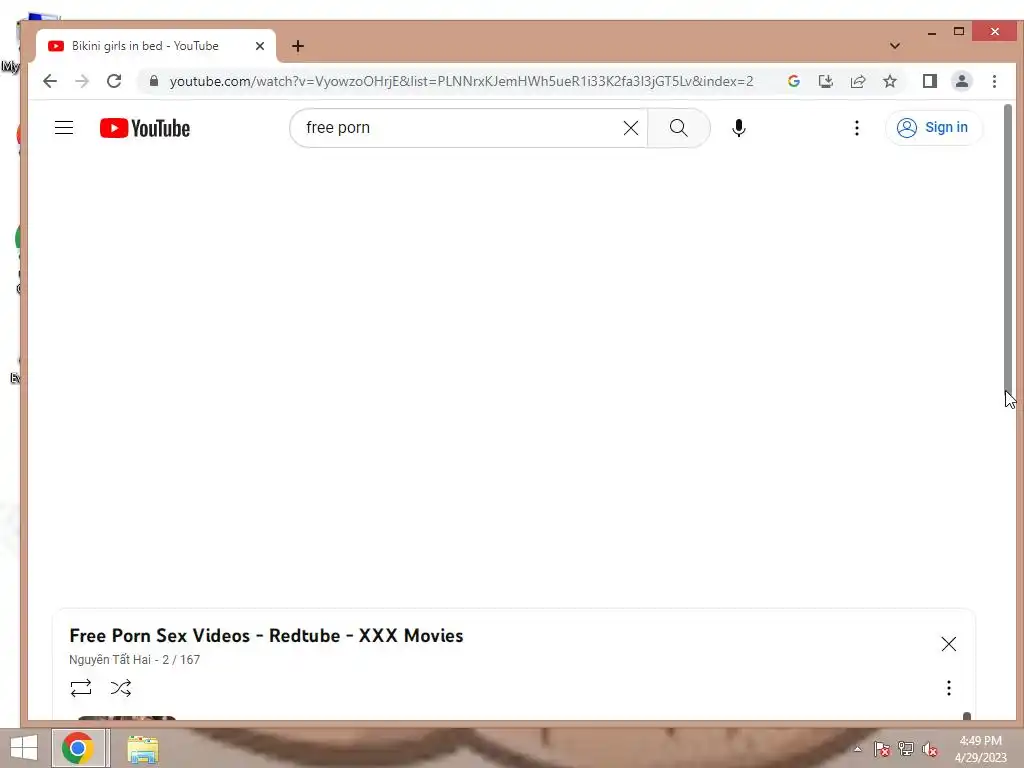Open the playlist title link
The image size is (1024, 768).
coord(266,635)
